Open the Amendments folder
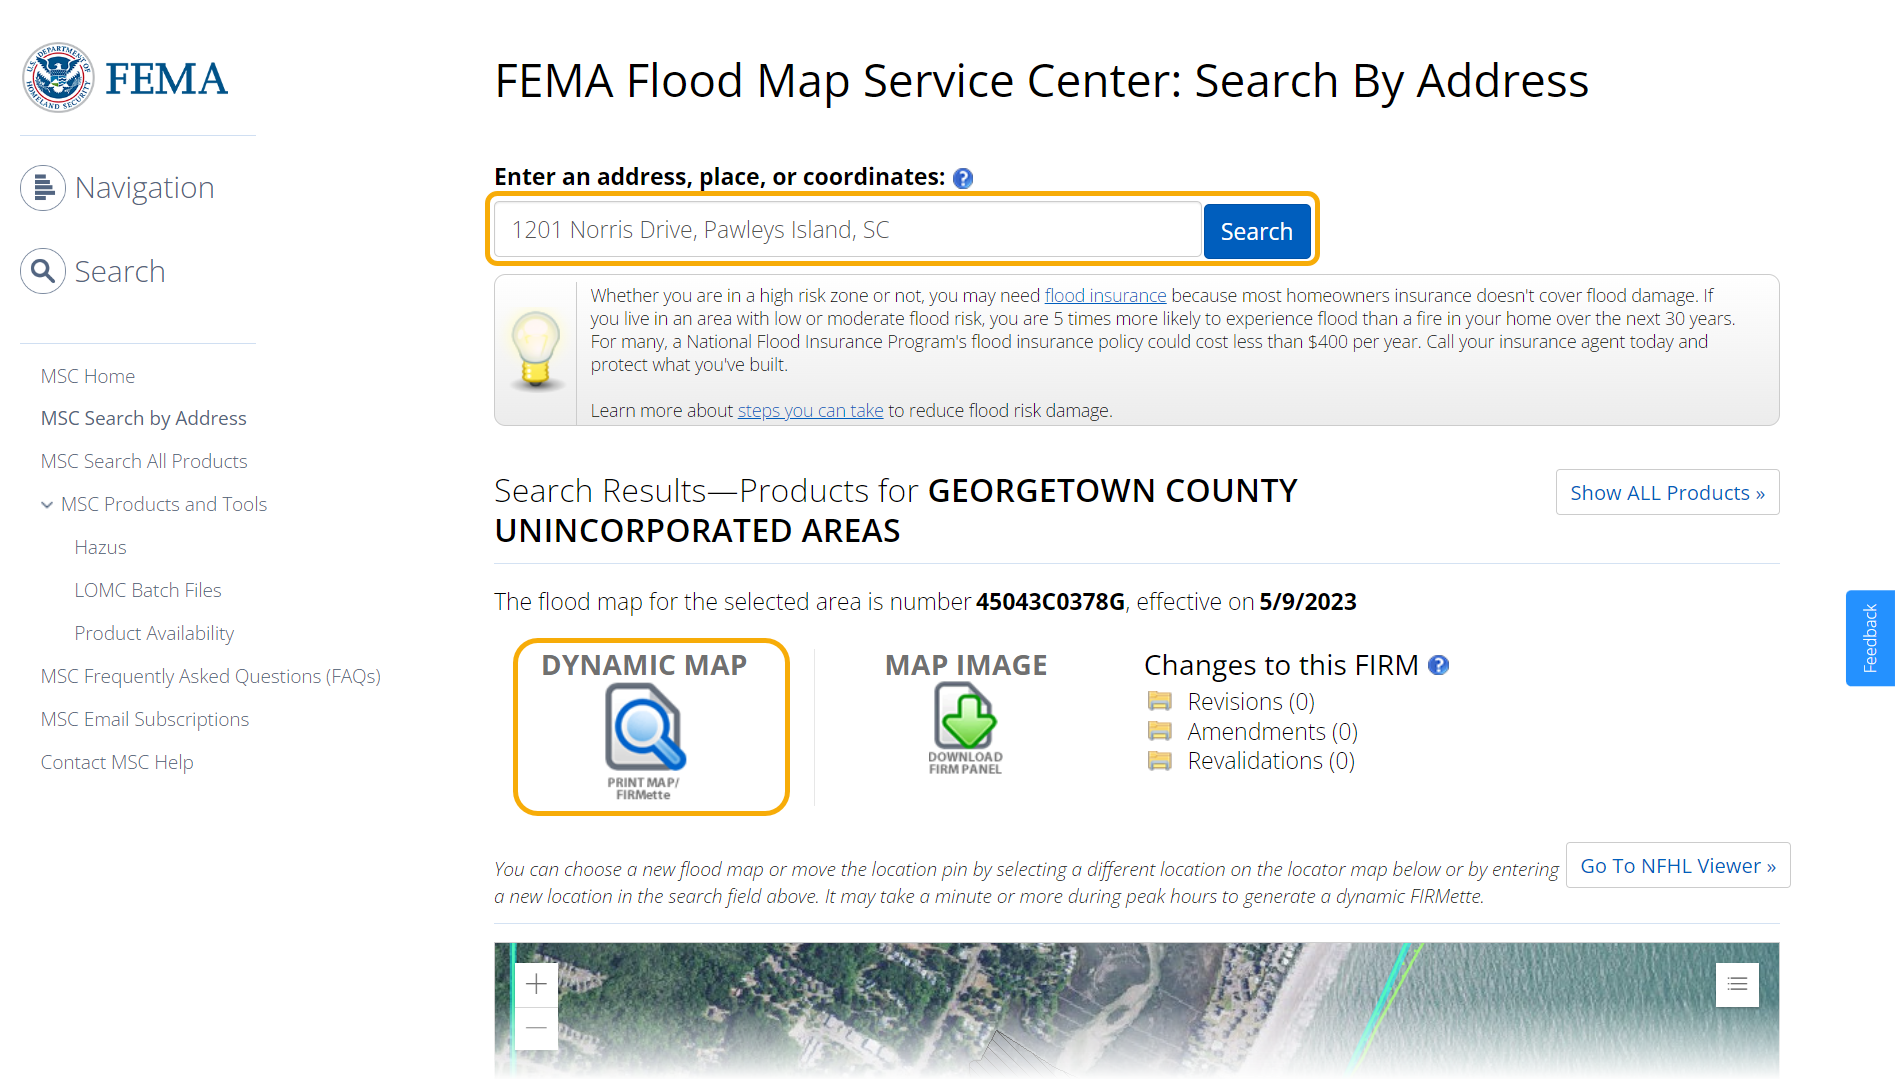 click(x=1160, y=731)
